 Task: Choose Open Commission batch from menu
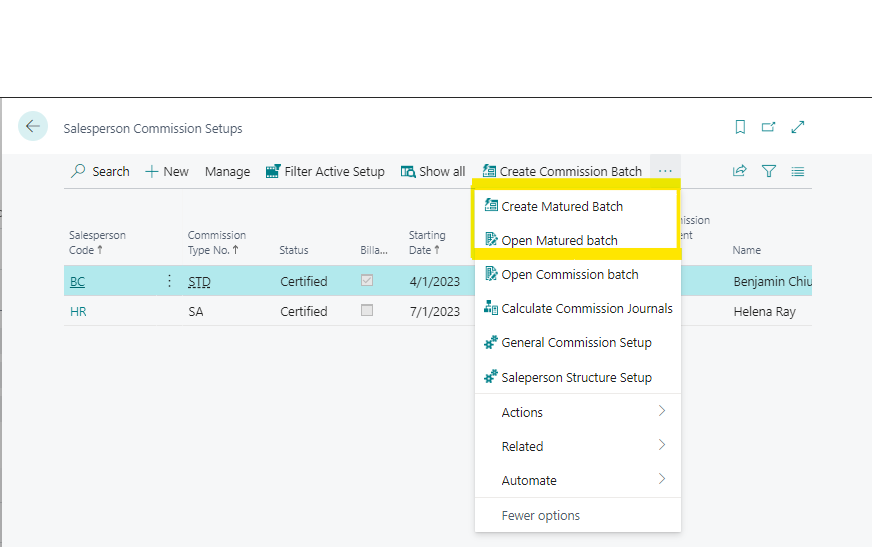[x=569, y=274]
